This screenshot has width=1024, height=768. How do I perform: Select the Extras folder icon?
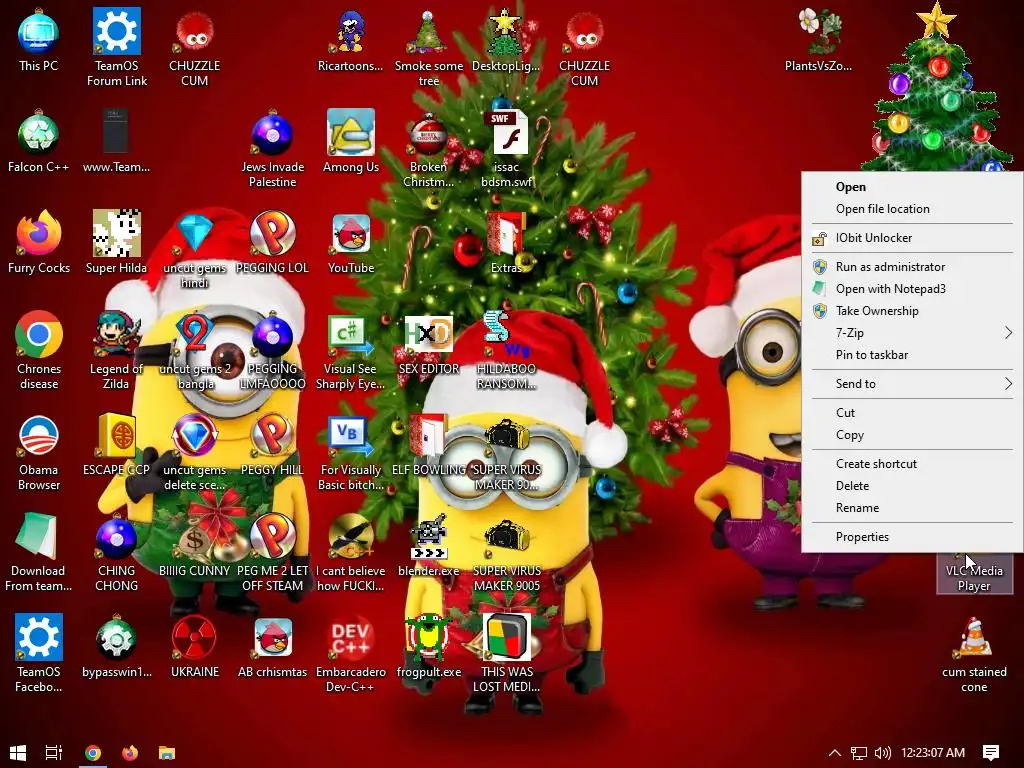coord(506,242)
